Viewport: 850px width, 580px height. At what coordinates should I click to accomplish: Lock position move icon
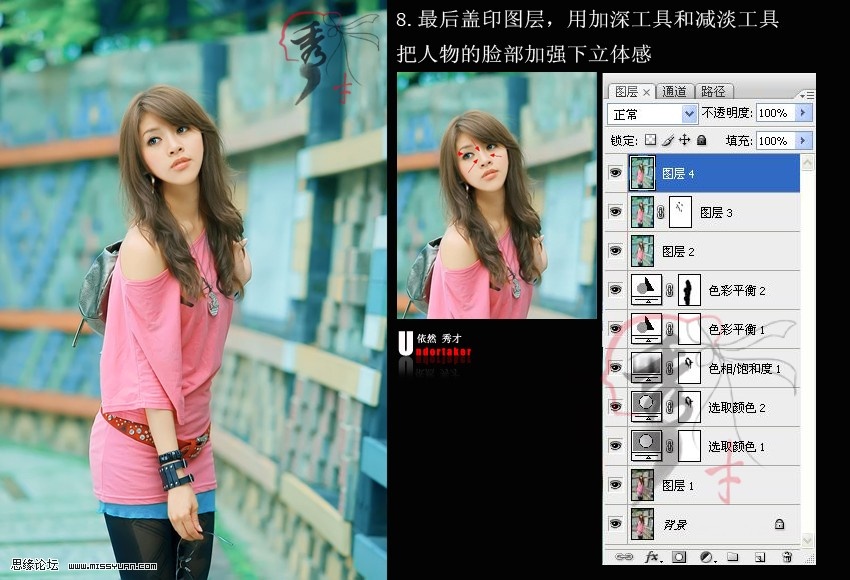point(685,140)
